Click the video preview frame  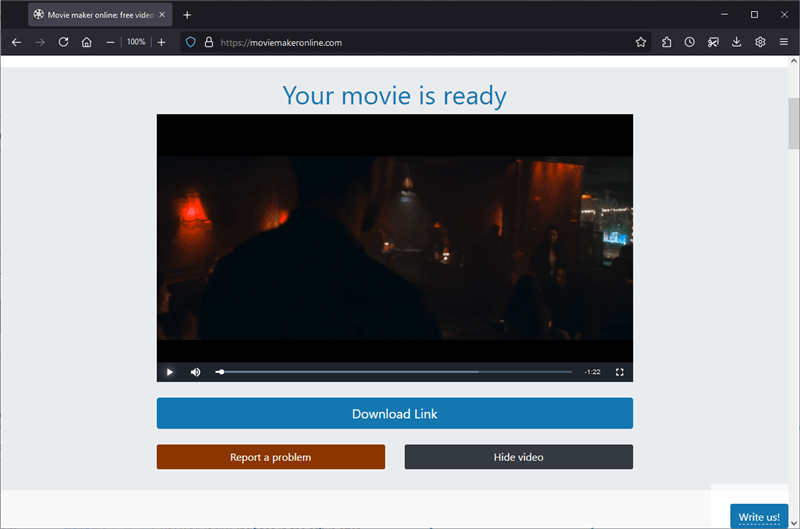[395, 238]
